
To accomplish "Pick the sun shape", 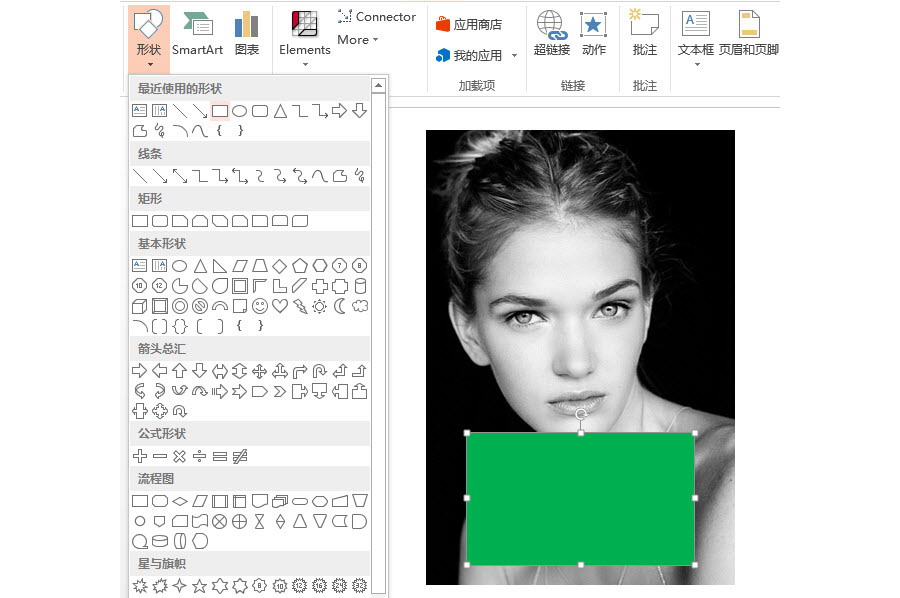I will pyautogui.click(x=320, y=306).
